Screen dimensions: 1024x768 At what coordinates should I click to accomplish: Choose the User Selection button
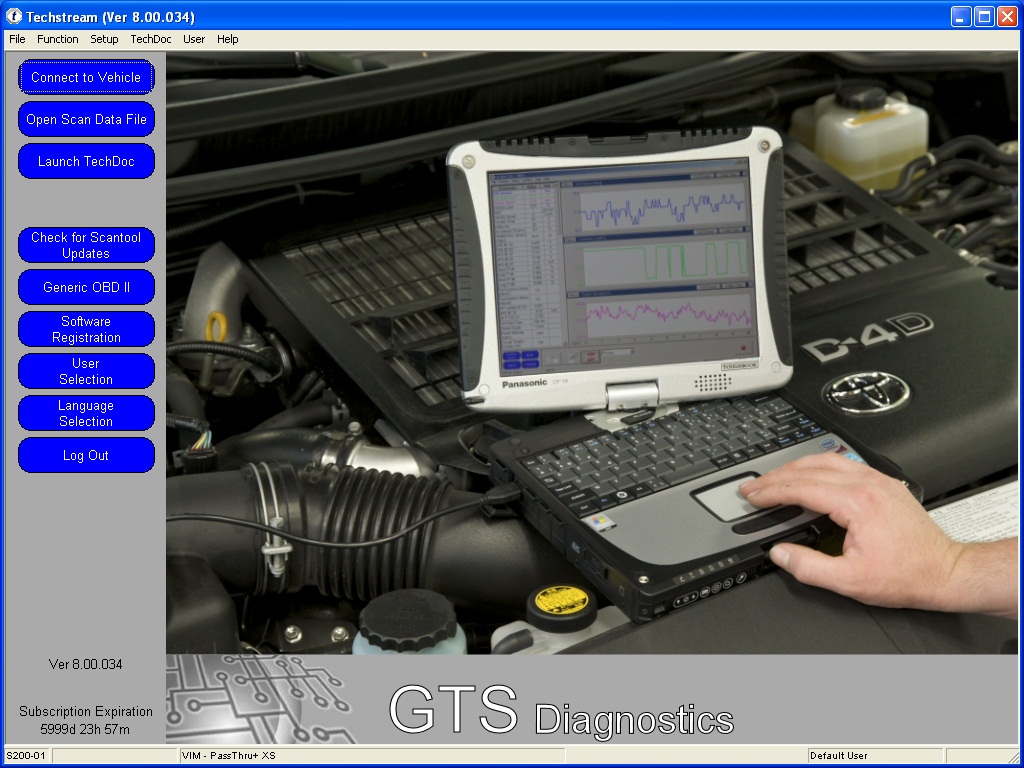86,371
